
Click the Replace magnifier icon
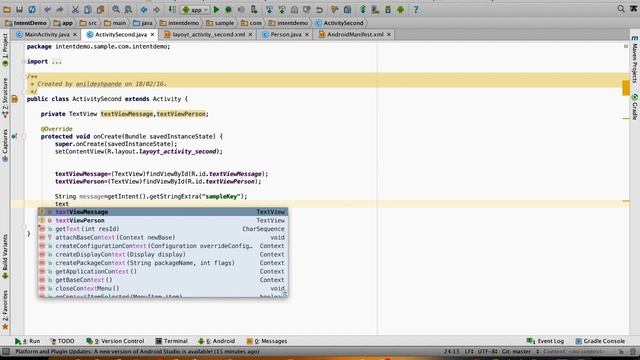pos(128,9)
